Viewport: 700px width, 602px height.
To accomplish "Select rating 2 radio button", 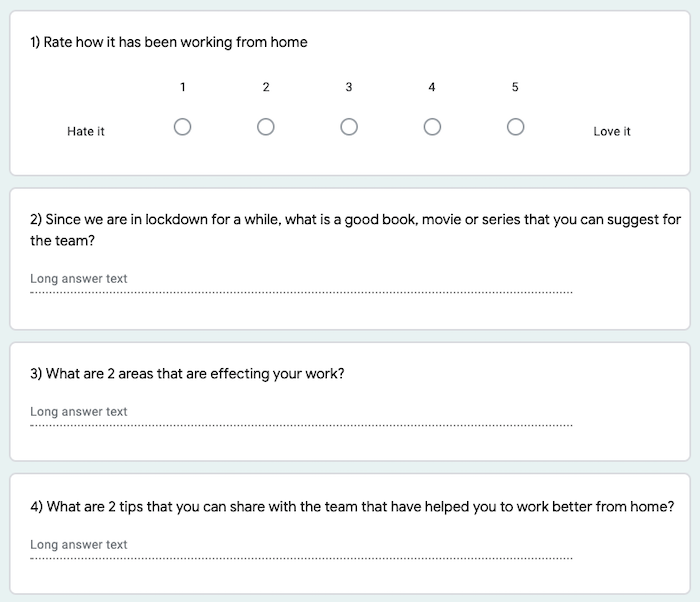I will click(266, 127).
